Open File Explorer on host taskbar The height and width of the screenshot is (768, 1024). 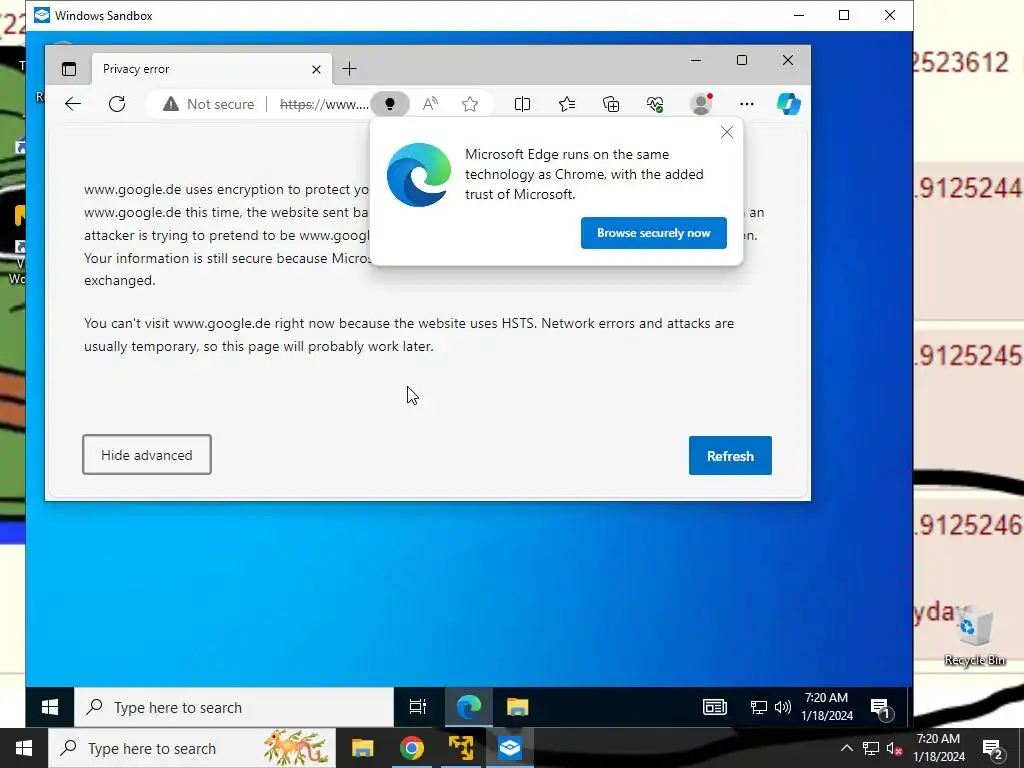click(362, 748)
